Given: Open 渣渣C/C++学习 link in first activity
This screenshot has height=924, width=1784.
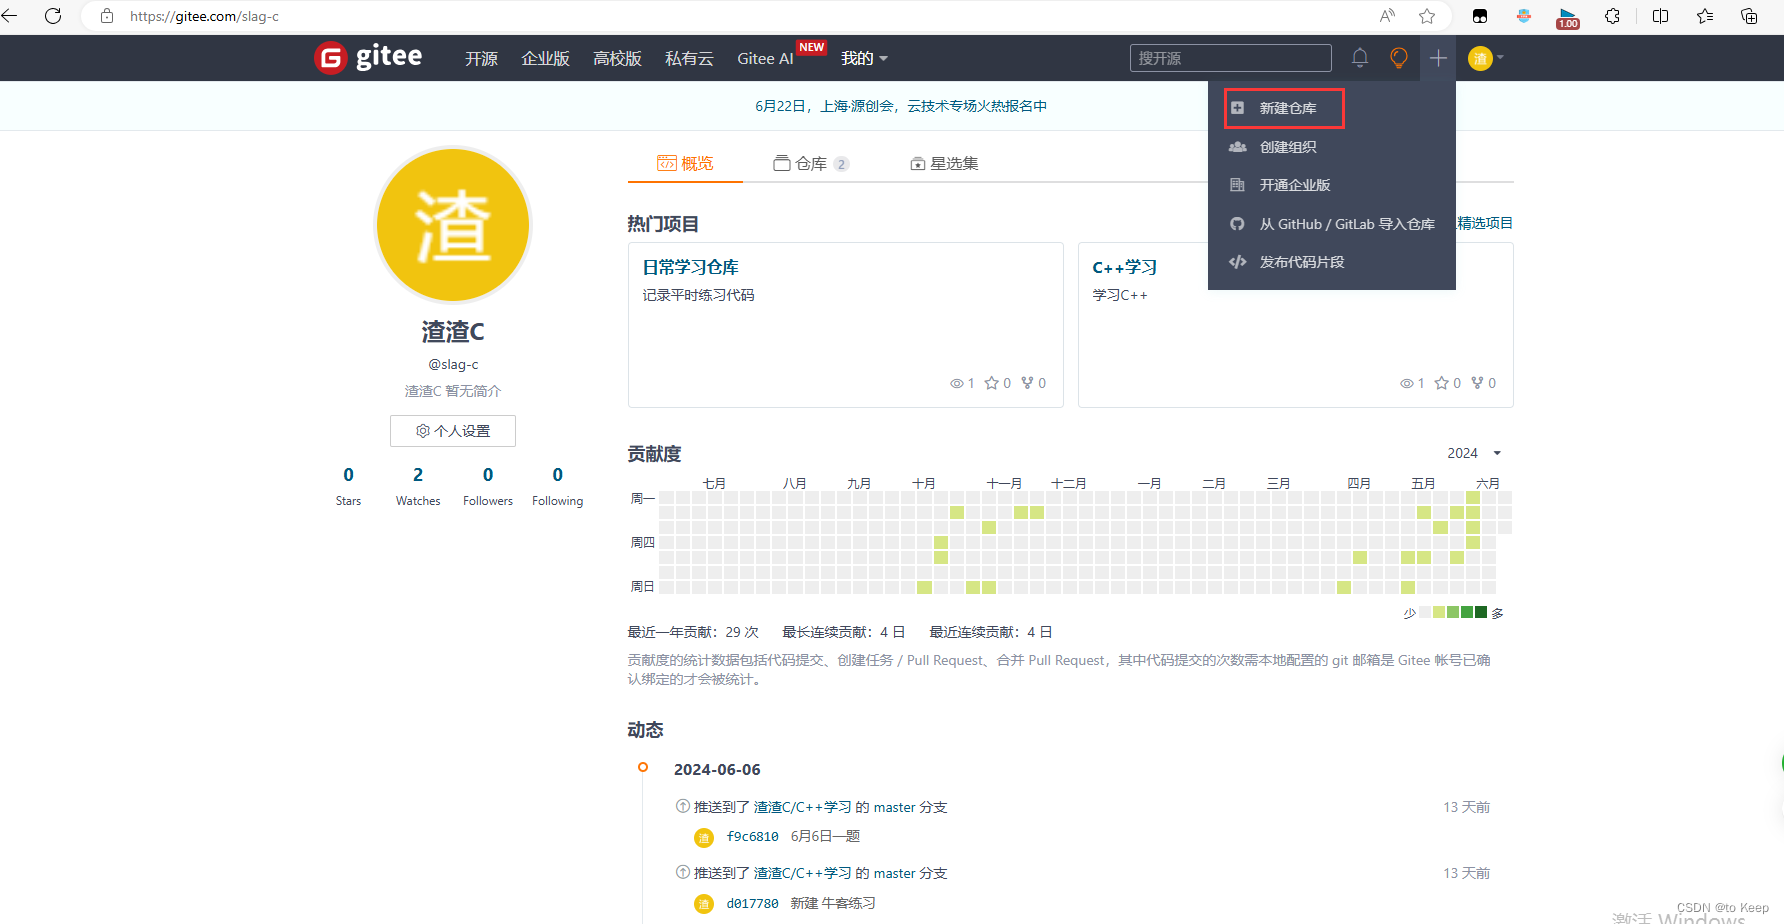Looking at the screenshot, I should click(802, 807).
